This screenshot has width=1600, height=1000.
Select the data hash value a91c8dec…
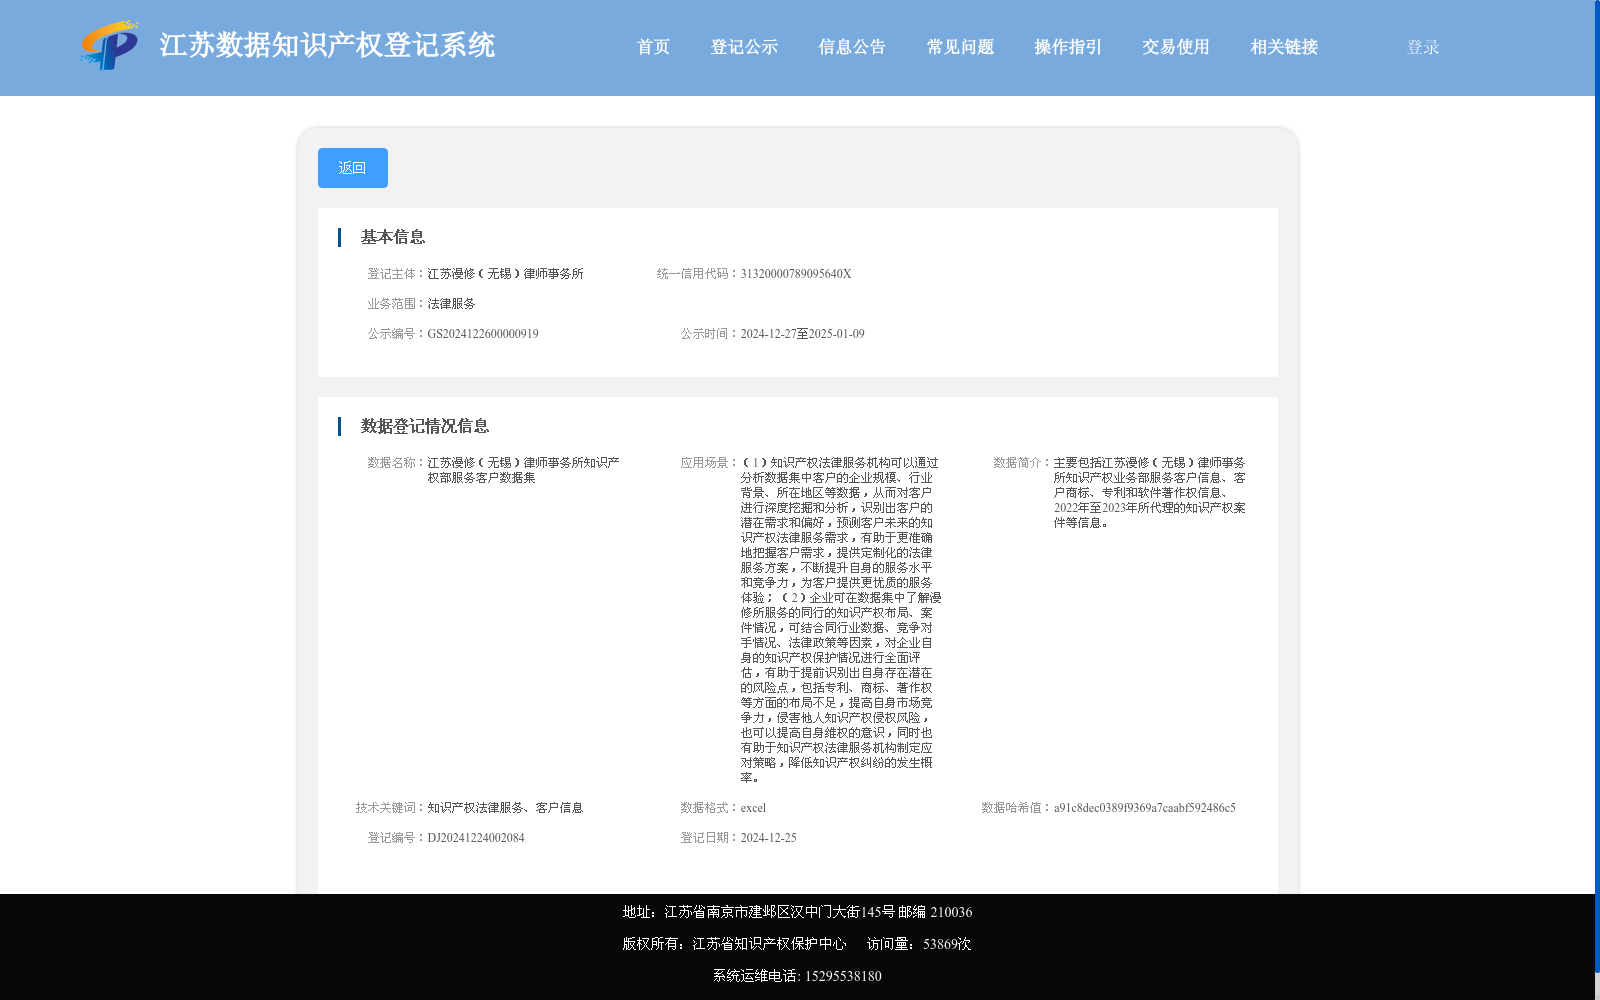coord(1145,808)
